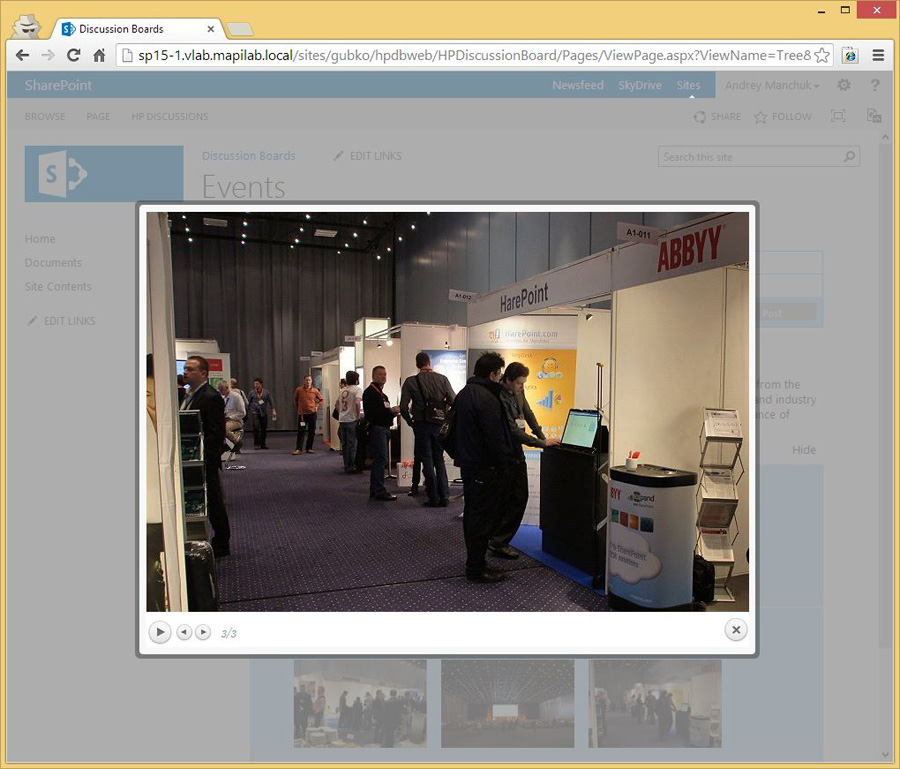Go to previous slideshow image
Screen dimensions: 900x769
(184, 632)
